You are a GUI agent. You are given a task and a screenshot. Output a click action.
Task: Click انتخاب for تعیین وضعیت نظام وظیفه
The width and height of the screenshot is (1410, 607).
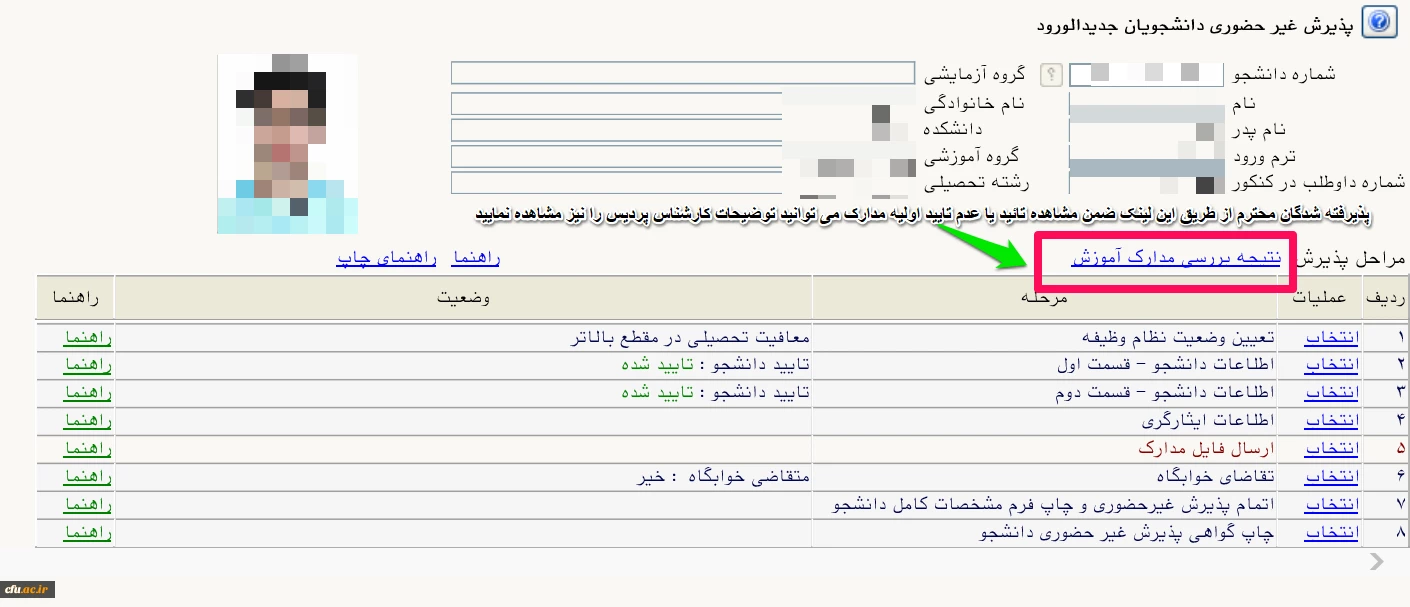click(x=1331, y=338)
